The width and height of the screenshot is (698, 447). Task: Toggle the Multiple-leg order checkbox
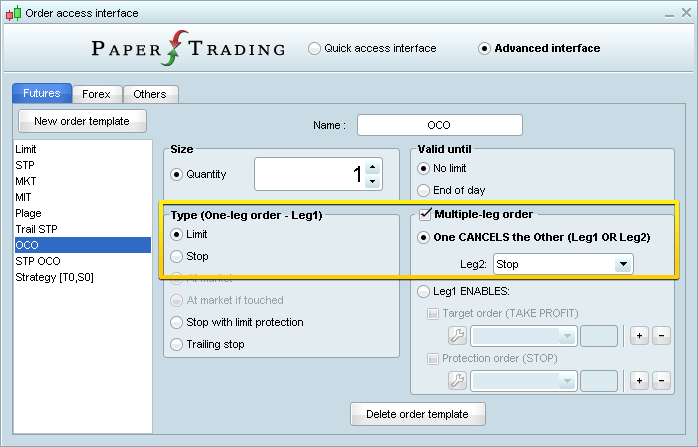(425, 213)
